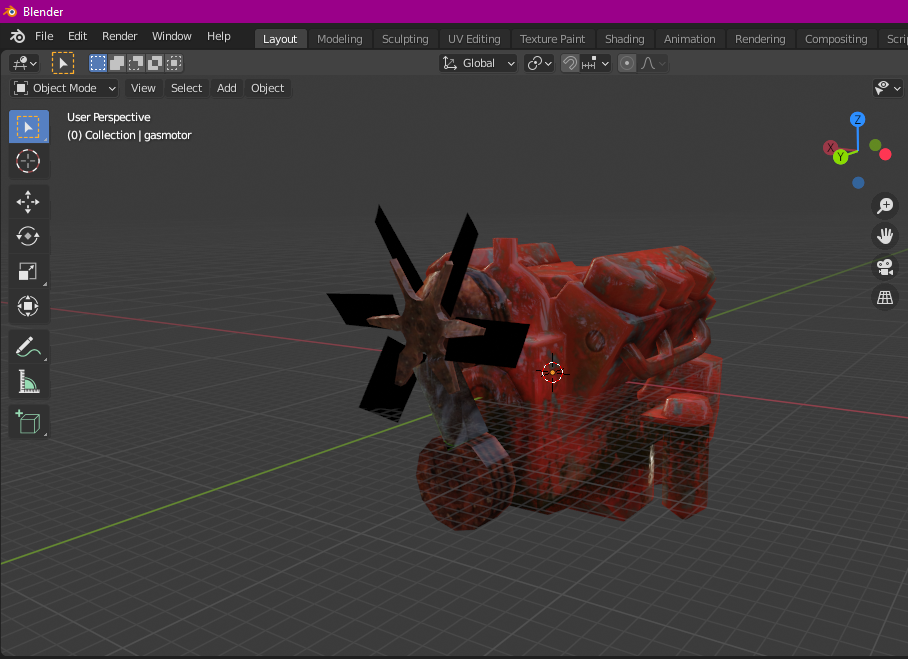This screenshot has width=908, height=659.
Task: Expand viewport visibility eye dropdown
Action: [x=888, y=88]
